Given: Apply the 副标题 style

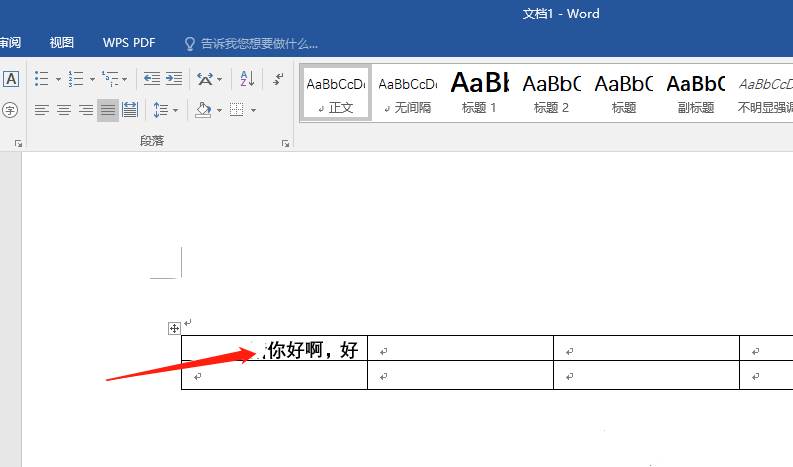Looking at the screenshot, I should (x=695, y=93).
